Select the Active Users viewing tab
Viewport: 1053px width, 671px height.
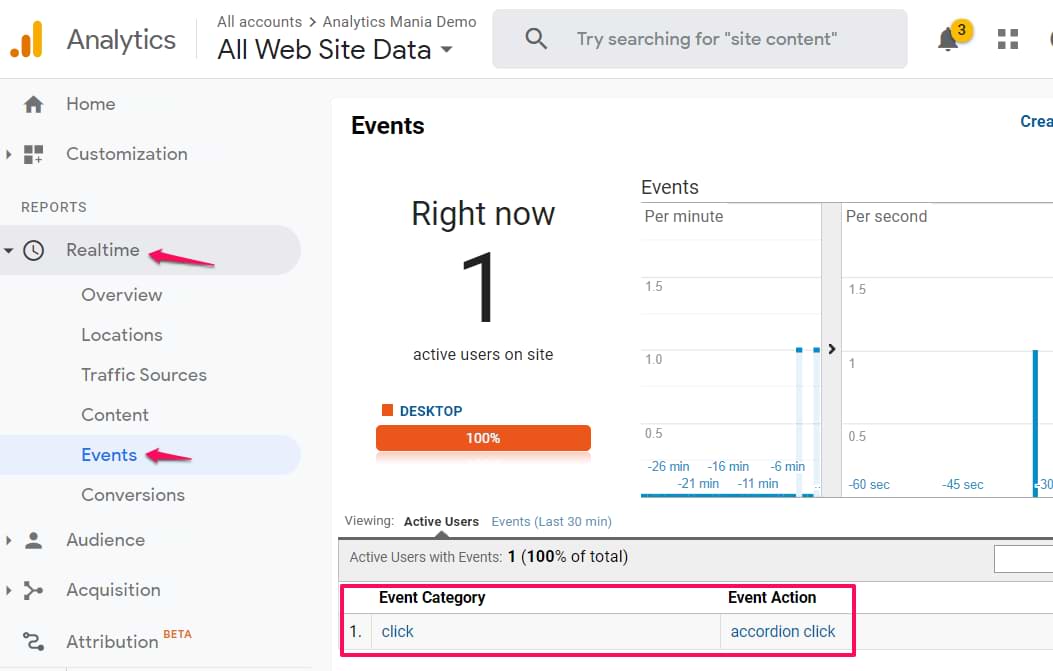click(441, 521)
